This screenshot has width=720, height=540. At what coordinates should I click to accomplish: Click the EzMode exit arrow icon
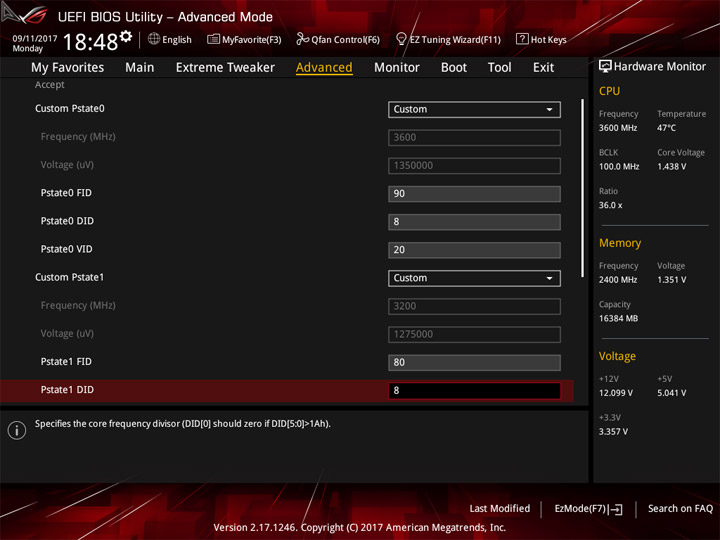click(616, 509)
